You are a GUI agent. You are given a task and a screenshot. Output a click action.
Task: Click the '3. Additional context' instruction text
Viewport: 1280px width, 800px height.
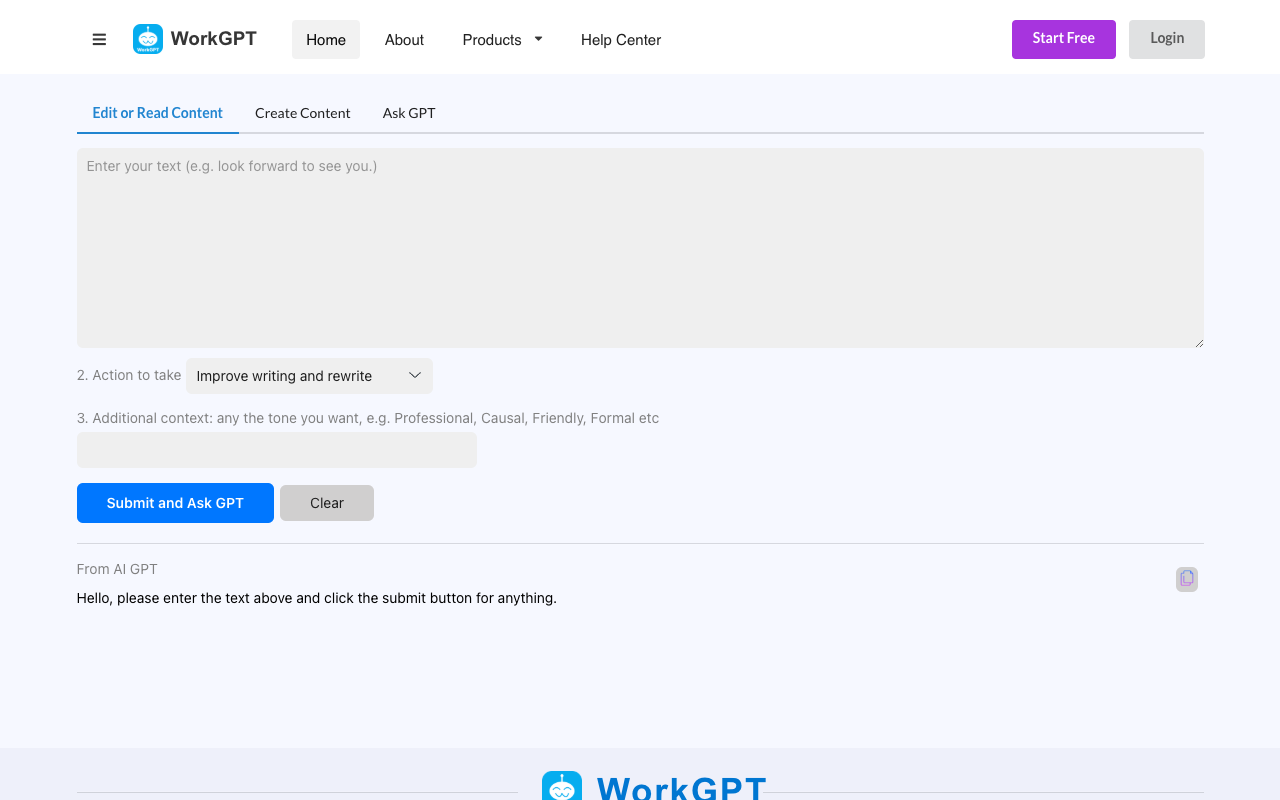pos(368,418)
